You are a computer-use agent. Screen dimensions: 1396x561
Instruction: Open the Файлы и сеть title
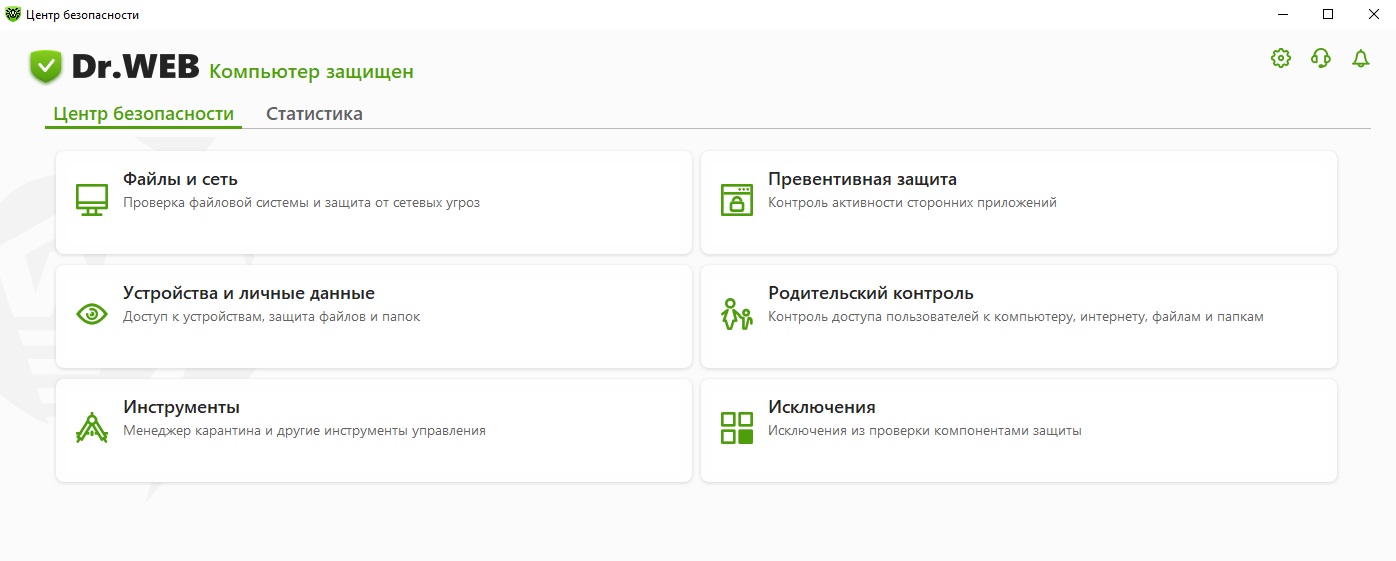[x=180, y=180]
